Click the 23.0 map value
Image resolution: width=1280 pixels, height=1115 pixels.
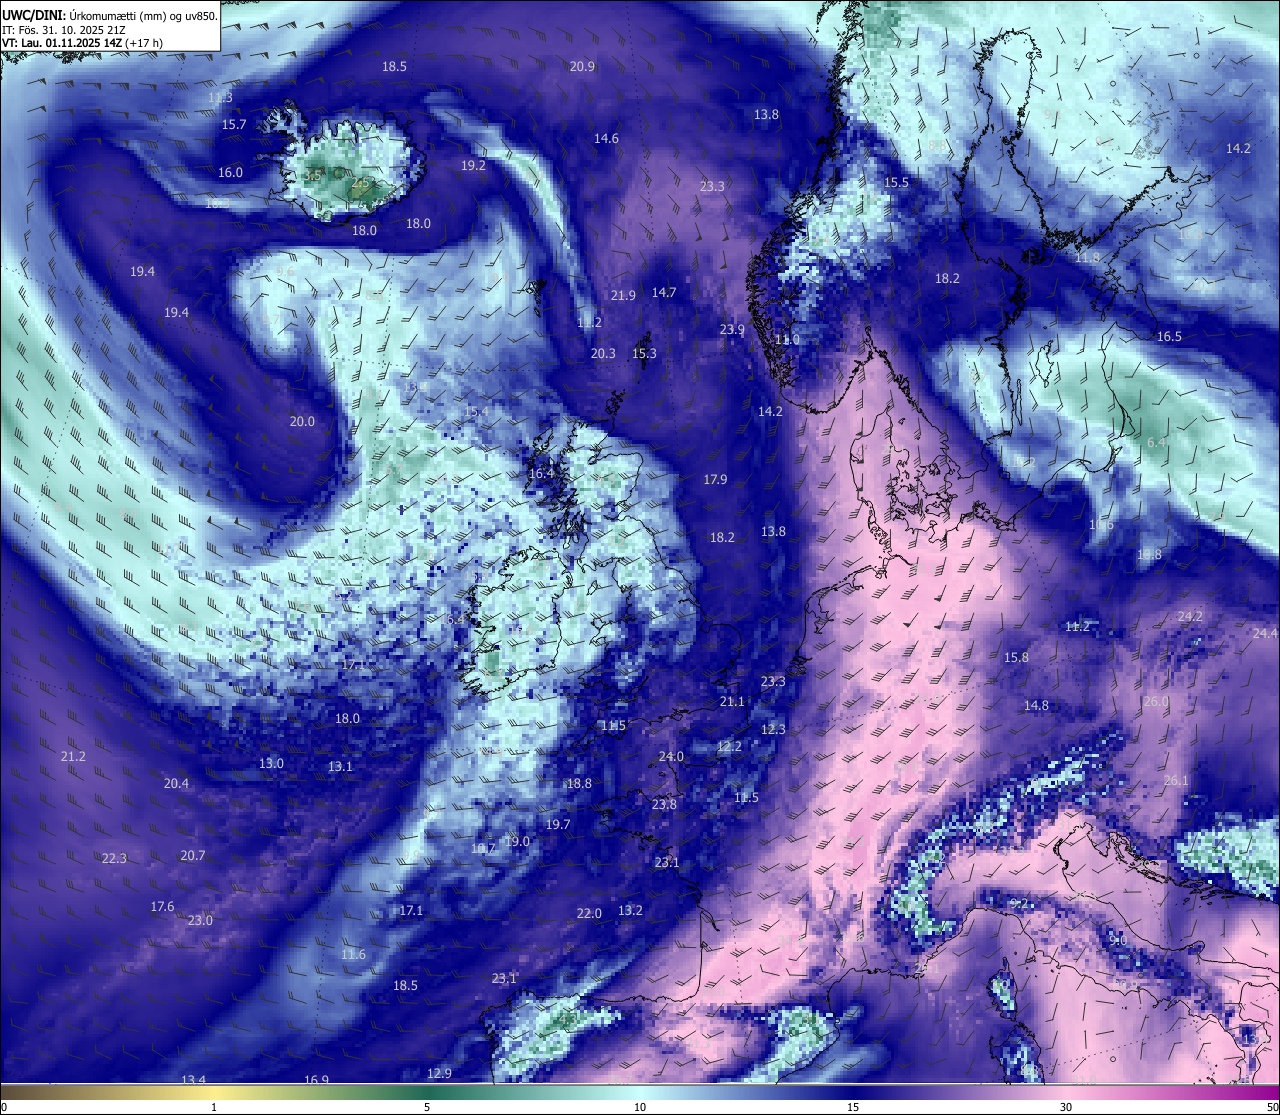[200, 921]
